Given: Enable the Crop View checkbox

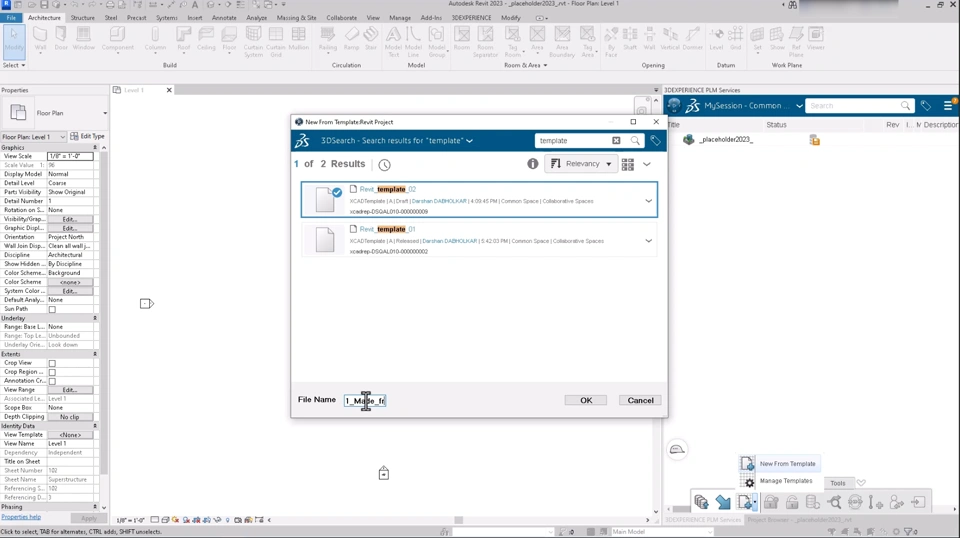Looking at the screenshot, I should point(52,364).
